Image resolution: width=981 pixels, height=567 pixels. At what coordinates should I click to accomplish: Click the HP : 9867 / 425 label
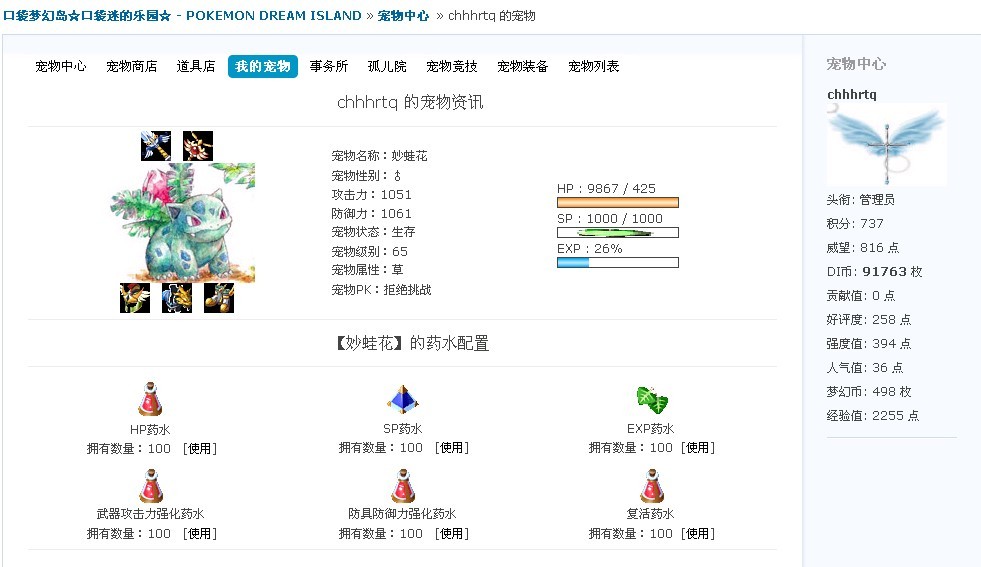pyautogui.click(x=606, y=188)
